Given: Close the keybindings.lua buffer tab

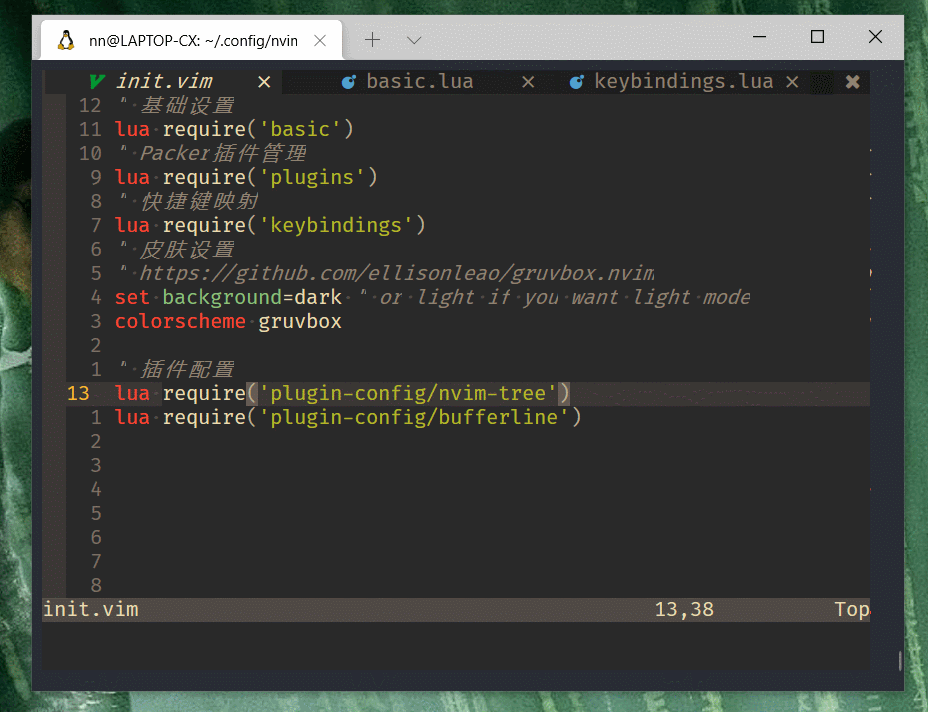Looking at the screenshot, I should coord(792,82).
